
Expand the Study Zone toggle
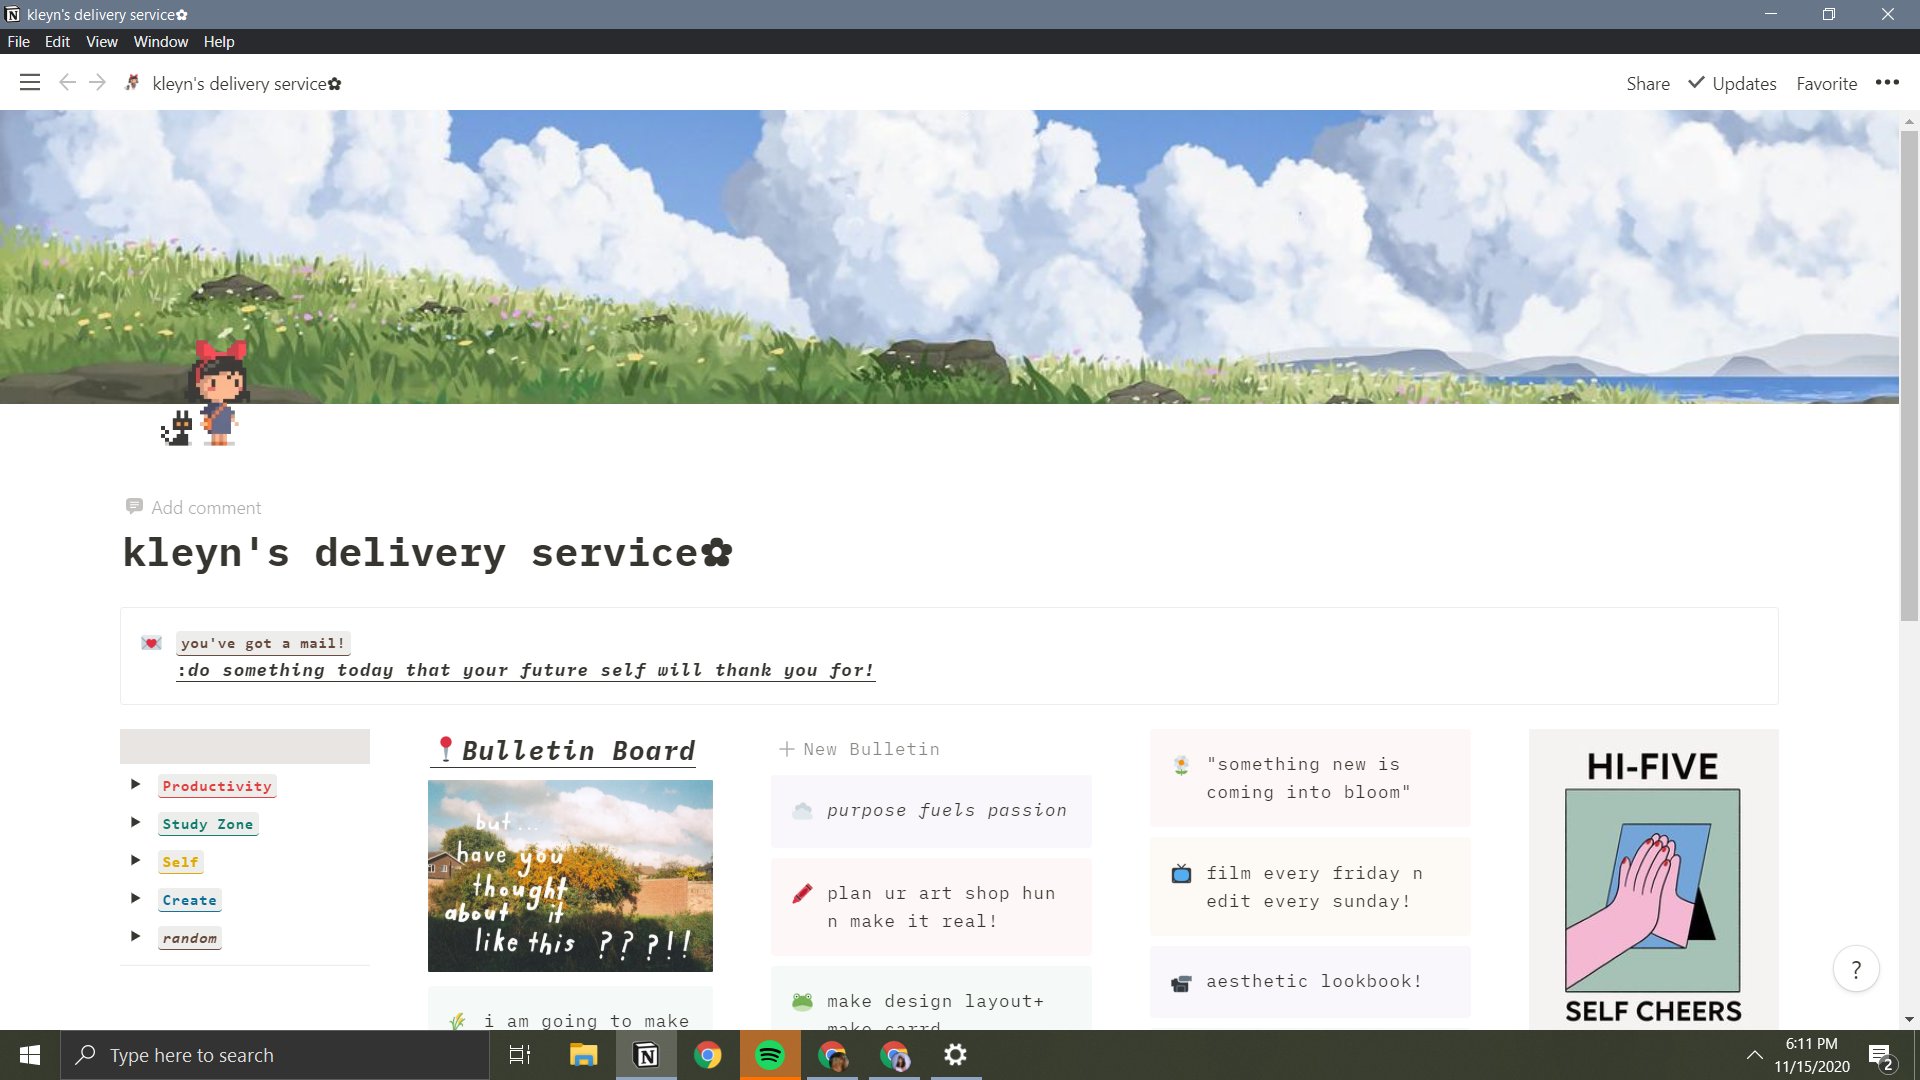click(x=136, y=823)
